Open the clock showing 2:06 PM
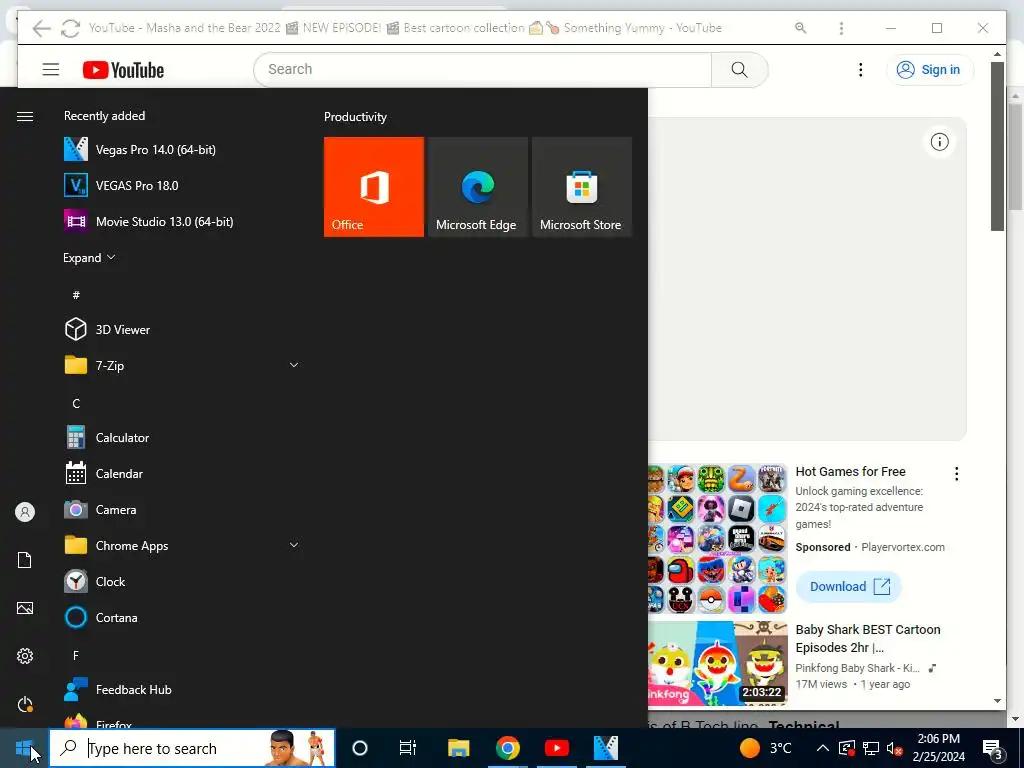The height and width of the screenshot is (768, 1024). 938,748
